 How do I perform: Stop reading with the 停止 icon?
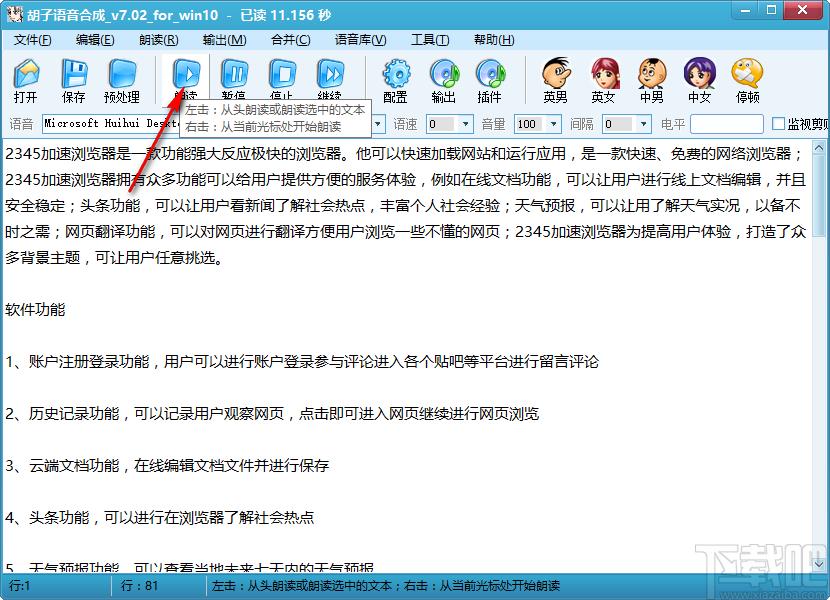coord(282,74)
